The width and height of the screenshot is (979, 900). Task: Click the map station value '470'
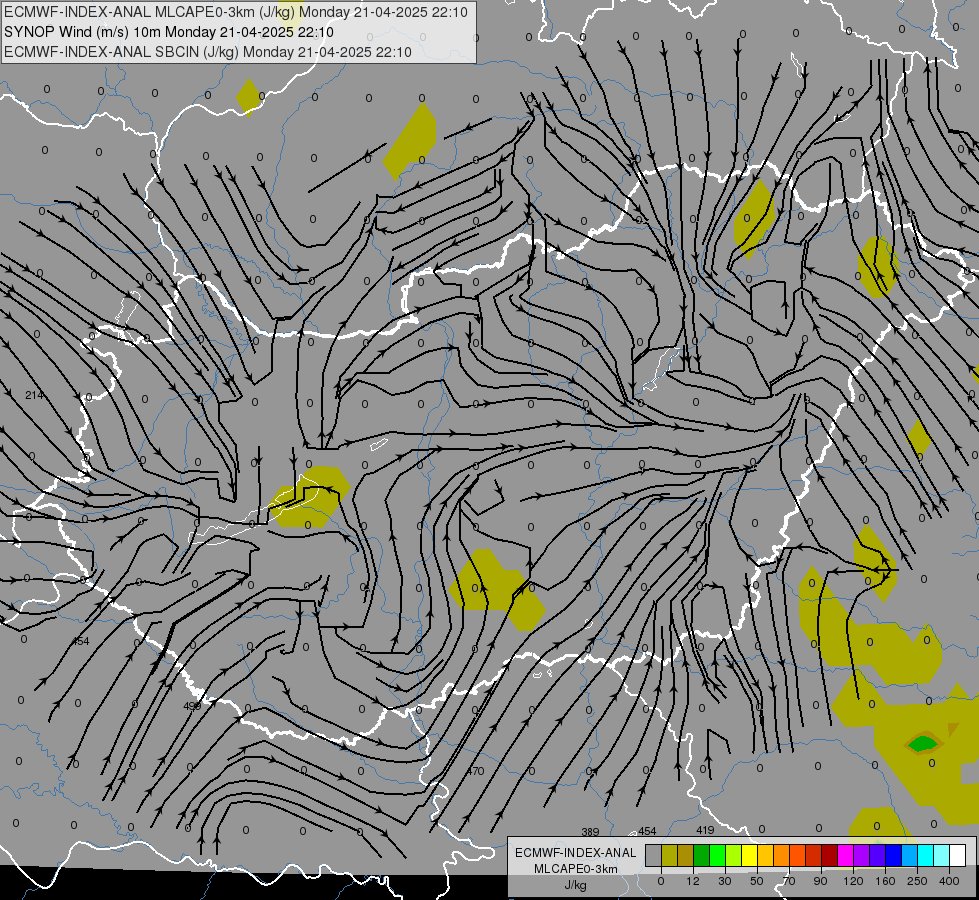475,771
